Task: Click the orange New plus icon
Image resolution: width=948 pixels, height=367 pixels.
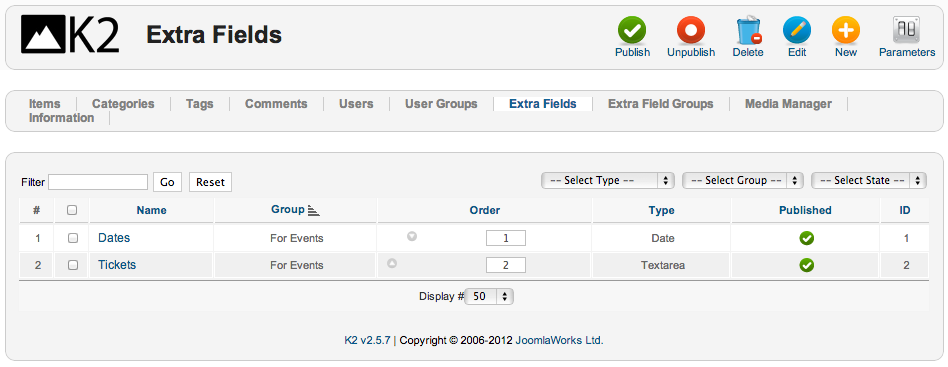Action: tap(846, 30)
